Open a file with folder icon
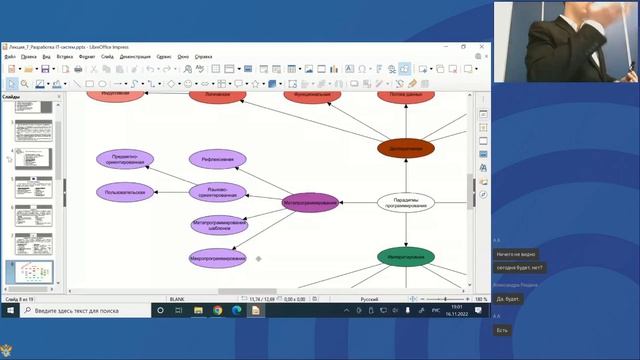The image size is (640, 360). click(x=28, y=69)
